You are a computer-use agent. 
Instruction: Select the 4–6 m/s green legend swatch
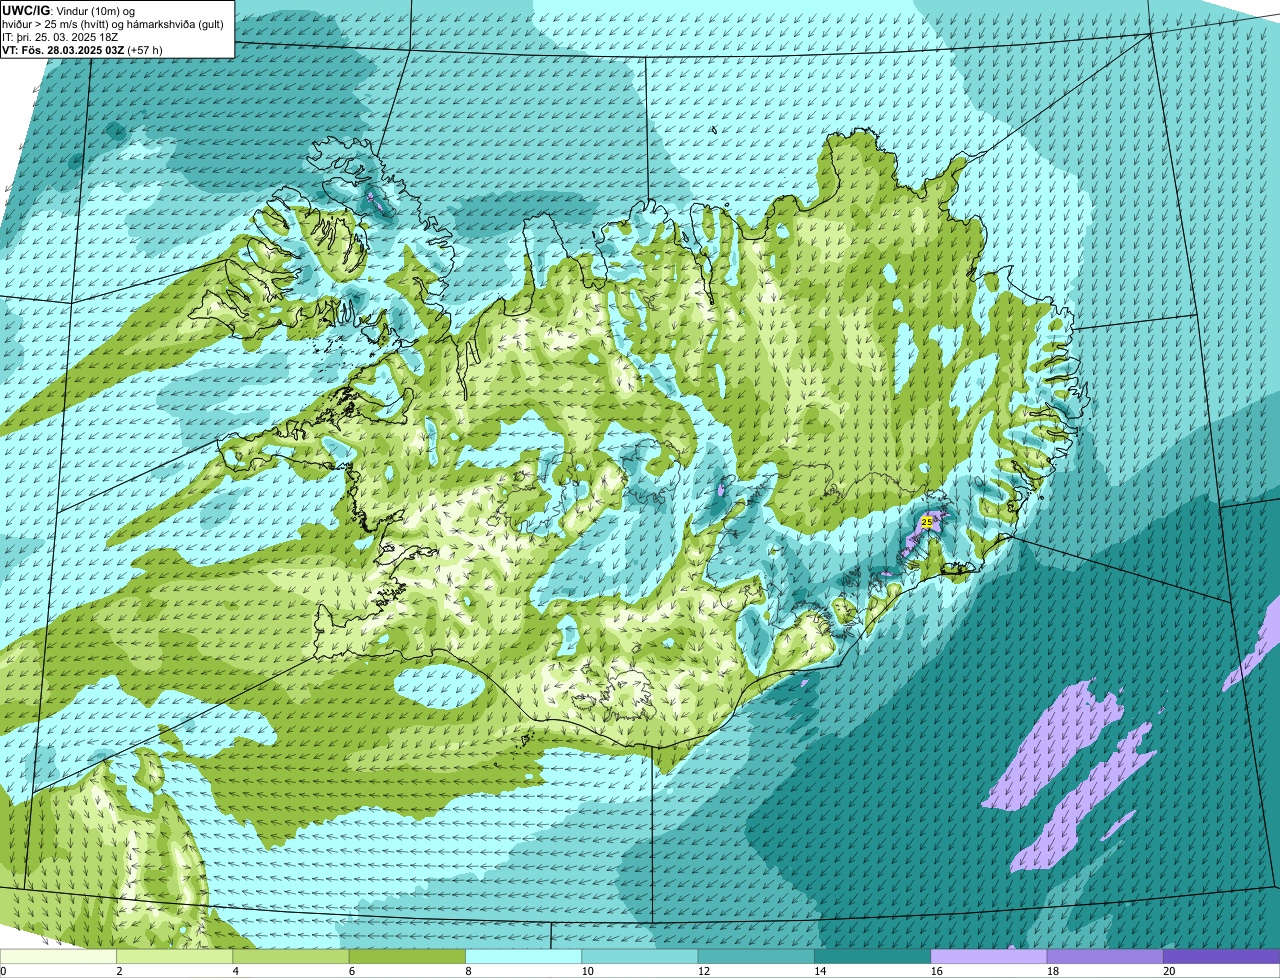click(292, 956)
